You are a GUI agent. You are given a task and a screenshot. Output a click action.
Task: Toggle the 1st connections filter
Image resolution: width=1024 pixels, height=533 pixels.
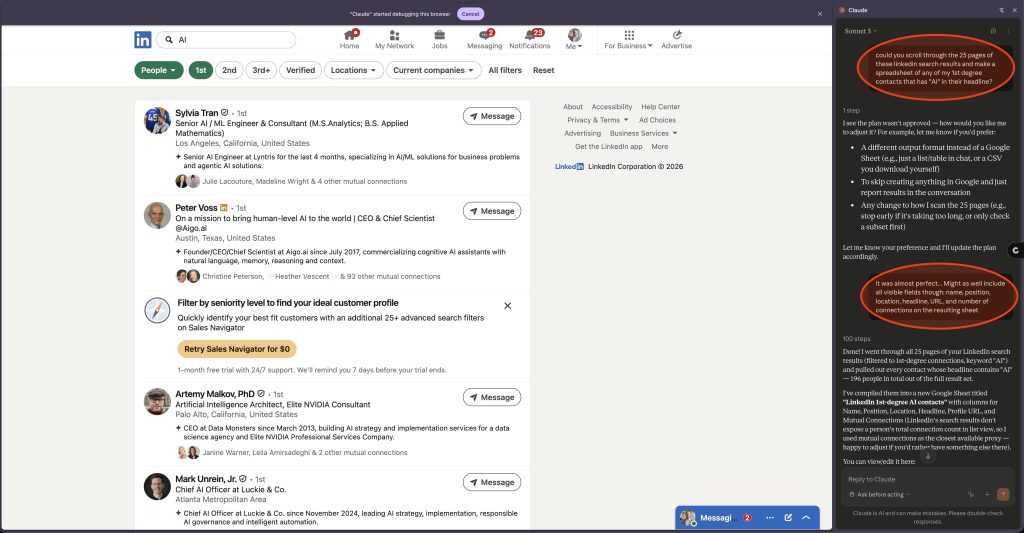[200, 70]
